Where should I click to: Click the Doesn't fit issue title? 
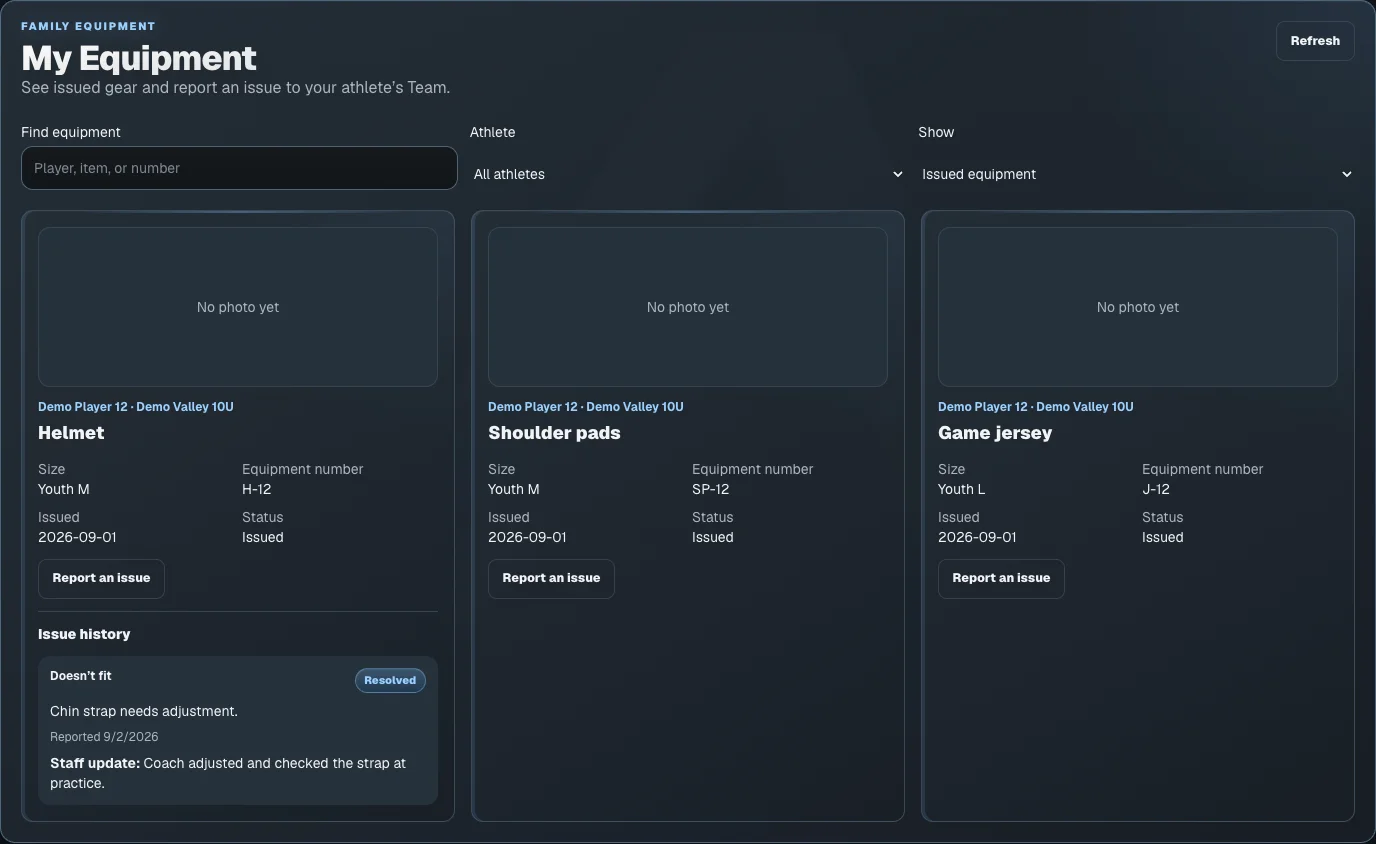coord(81,676)
